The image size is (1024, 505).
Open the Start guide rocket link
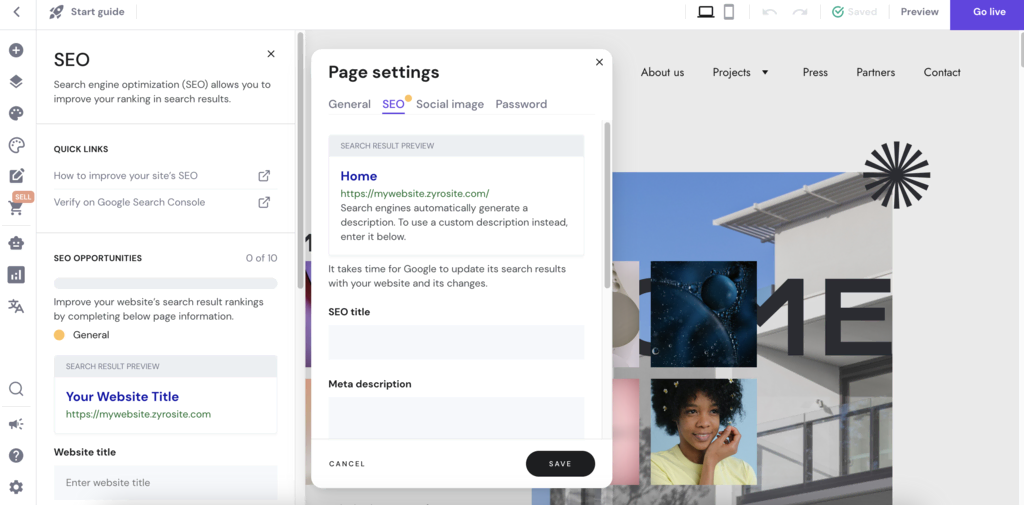(87, 12)
